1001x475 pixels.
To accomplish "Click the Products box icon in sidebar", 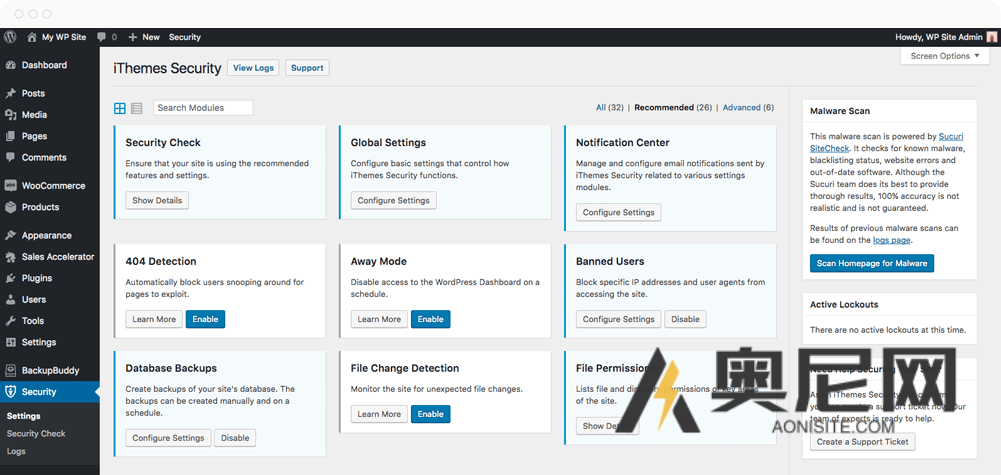I will click(10, 207).
